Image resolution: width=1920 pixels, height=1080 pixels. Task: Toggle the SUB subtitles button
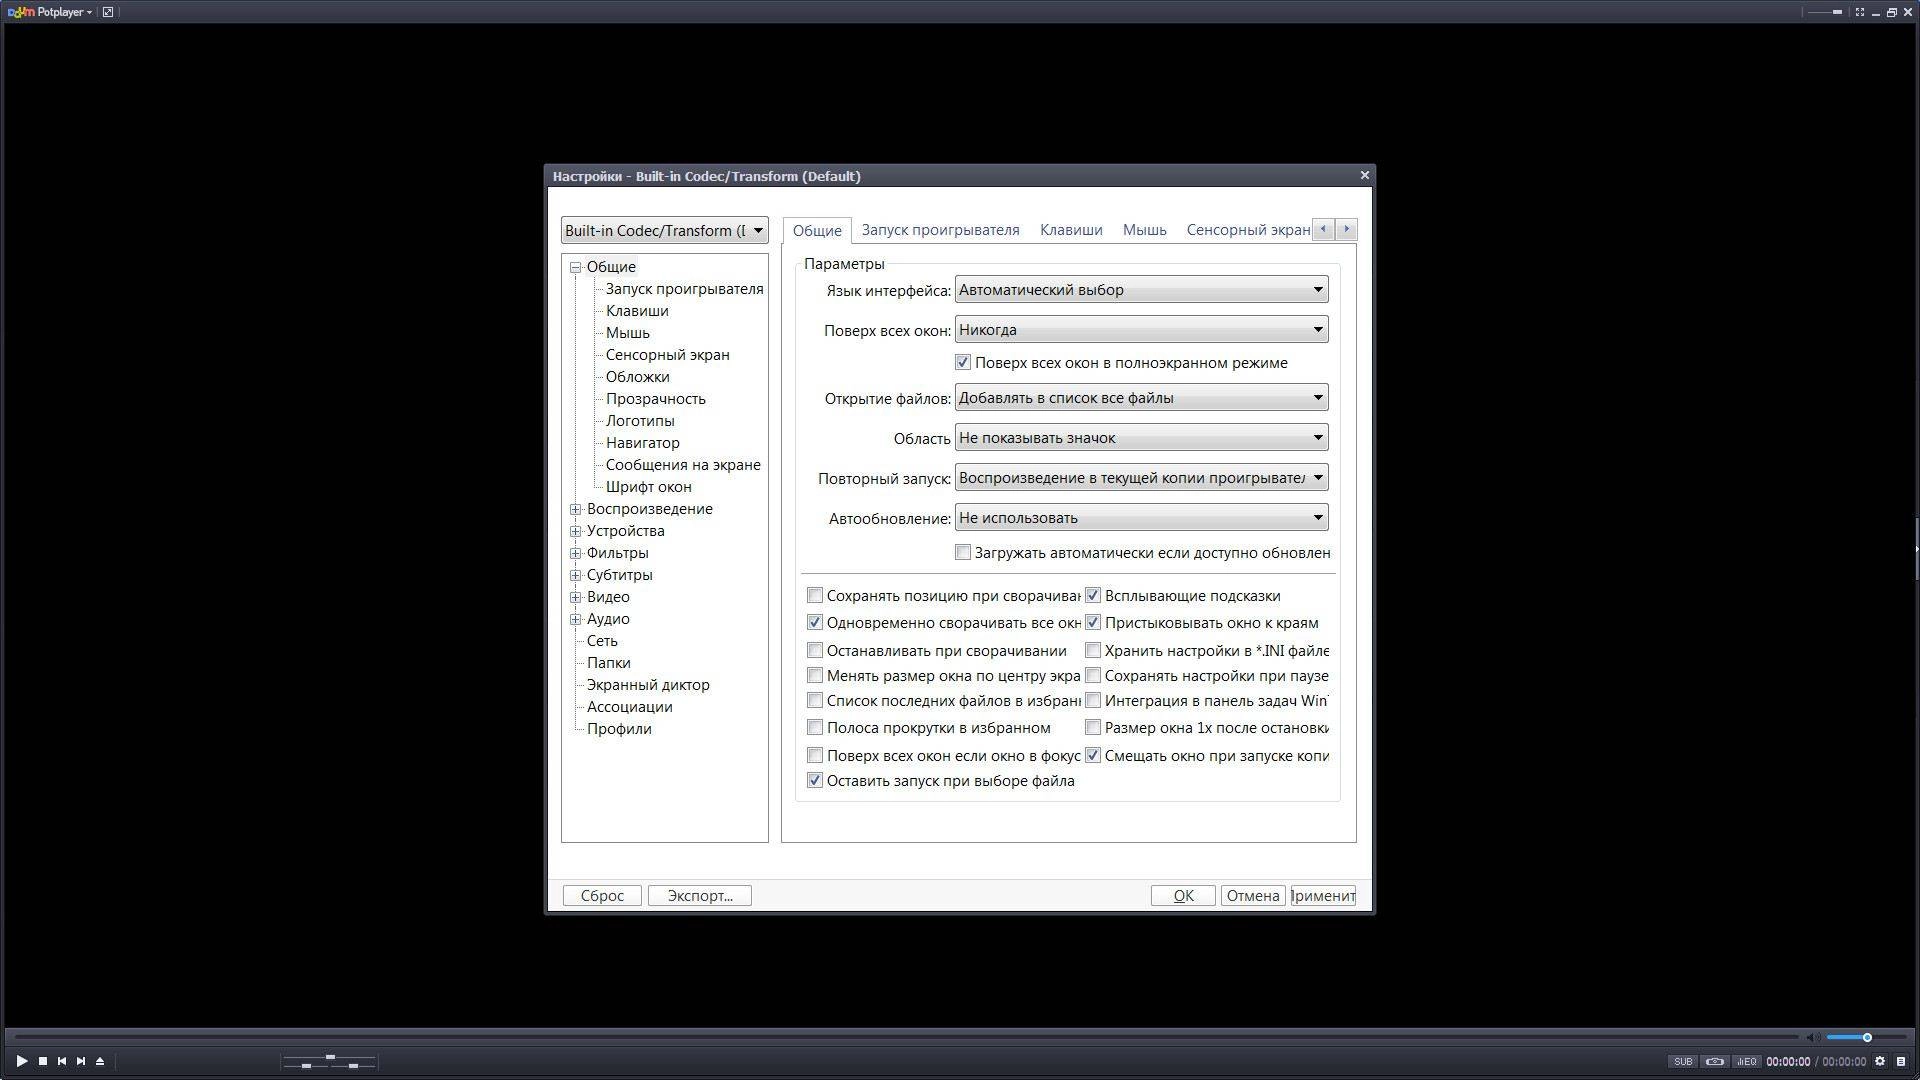click(1683, 1062)
